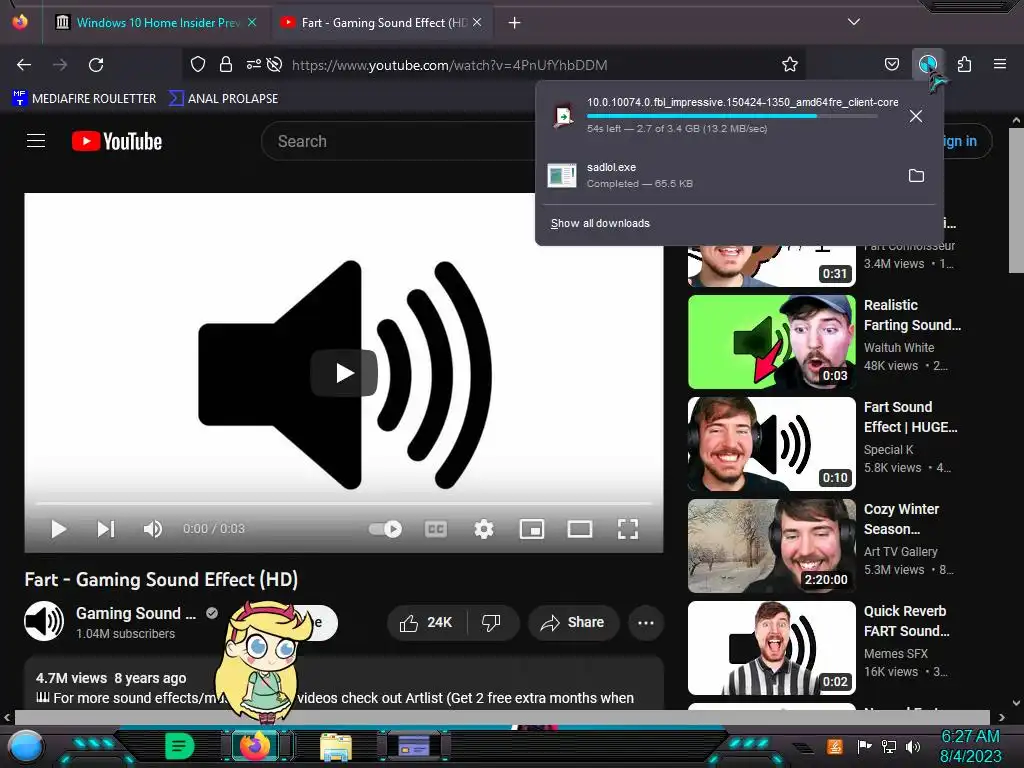Open green notes app on taskbar

click(179, 746)
